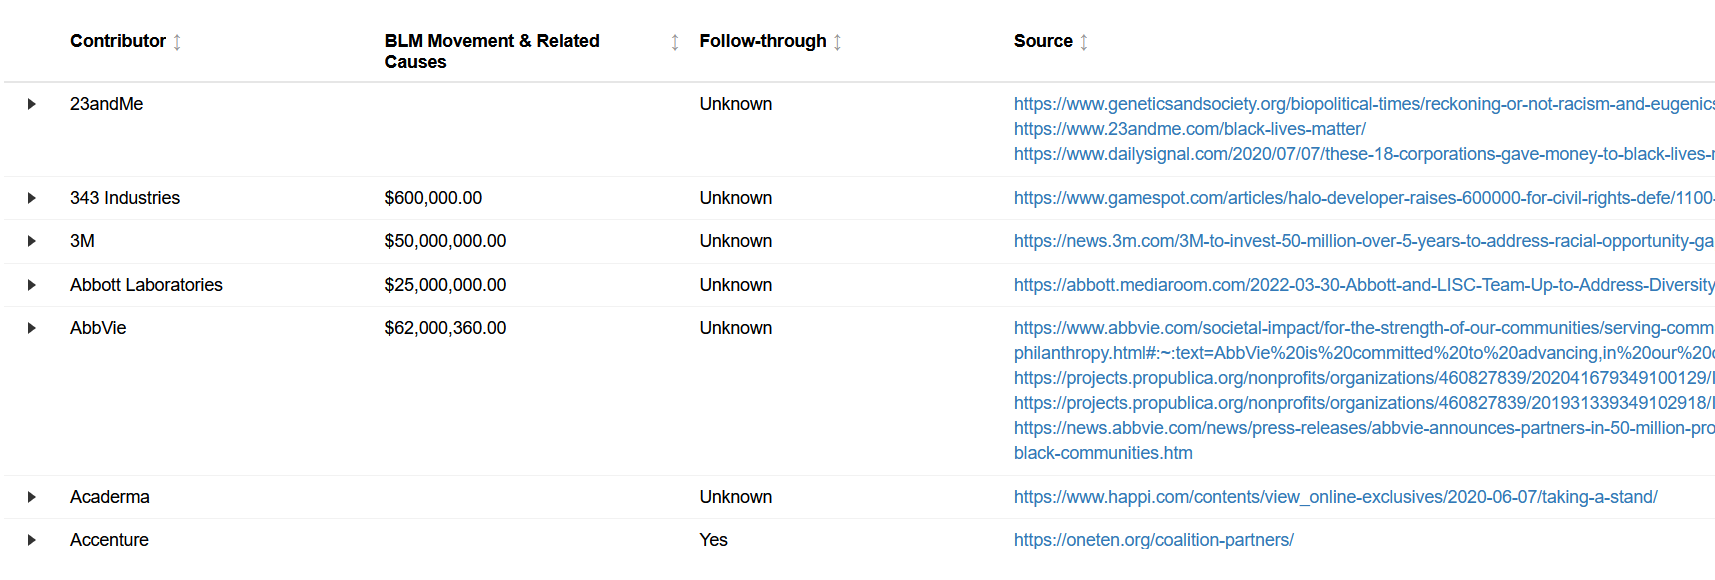Expand the 3M row details

tap(32, 241)
